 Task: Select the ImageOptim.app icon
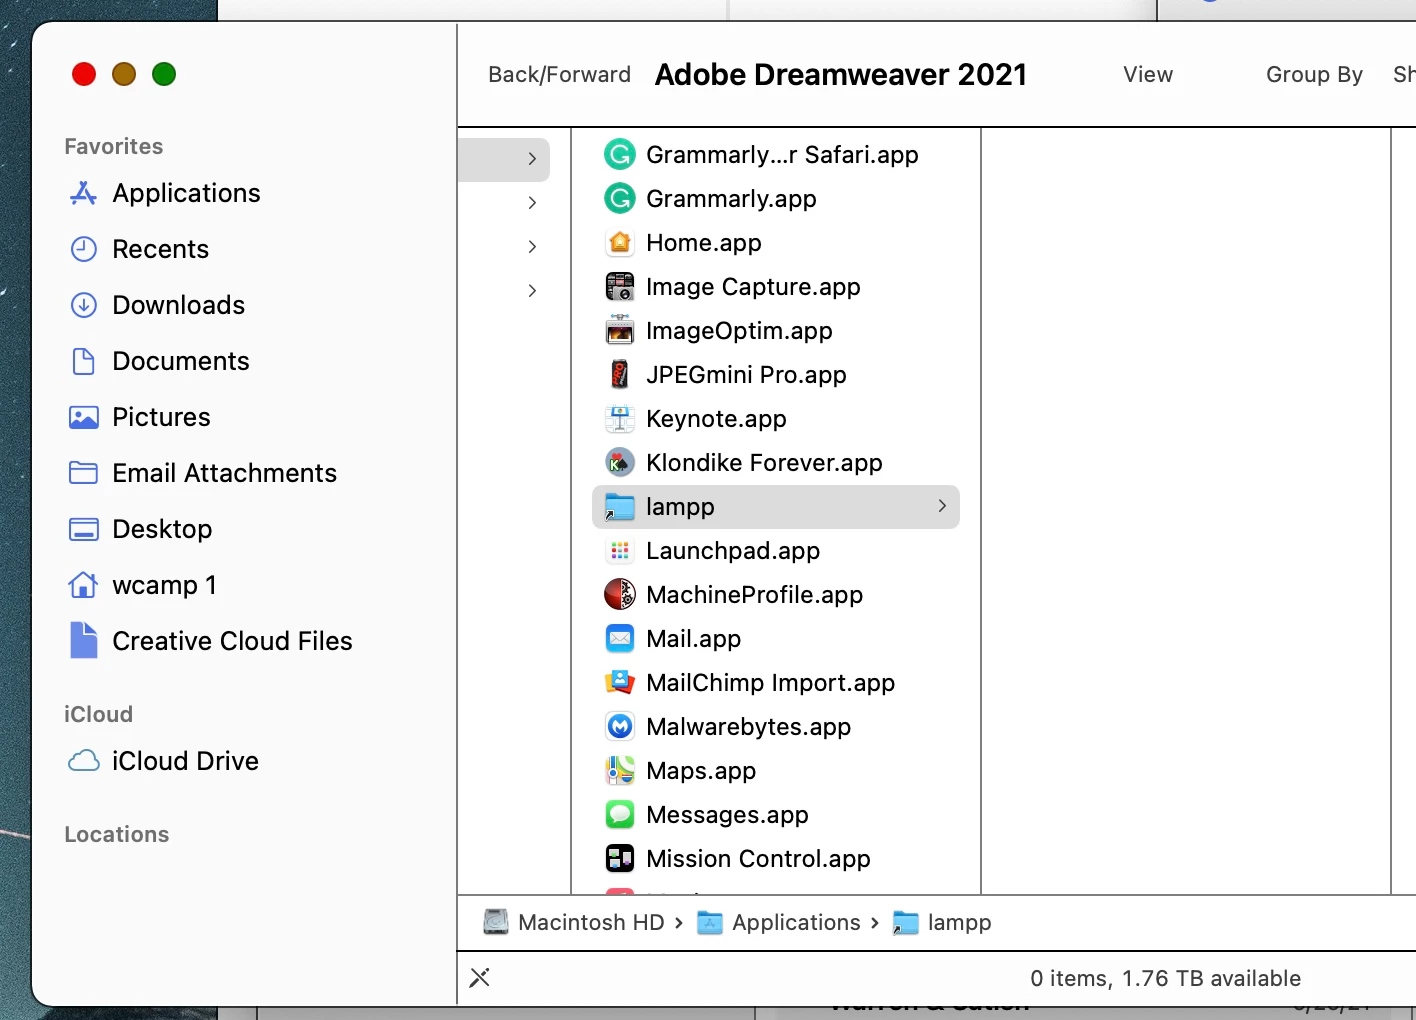point(620,331)
